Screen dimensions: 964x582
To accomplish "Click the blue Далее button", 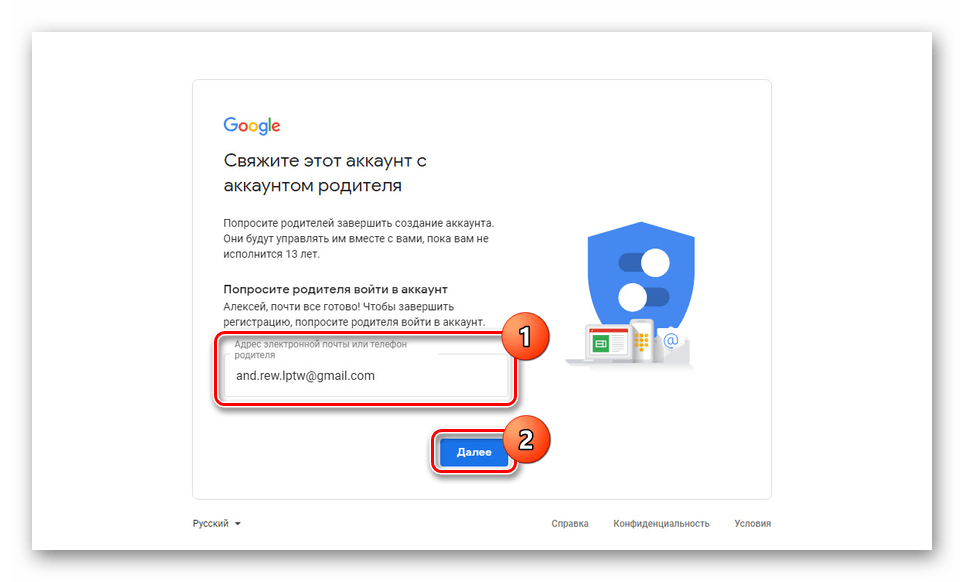I will (474, 452).
